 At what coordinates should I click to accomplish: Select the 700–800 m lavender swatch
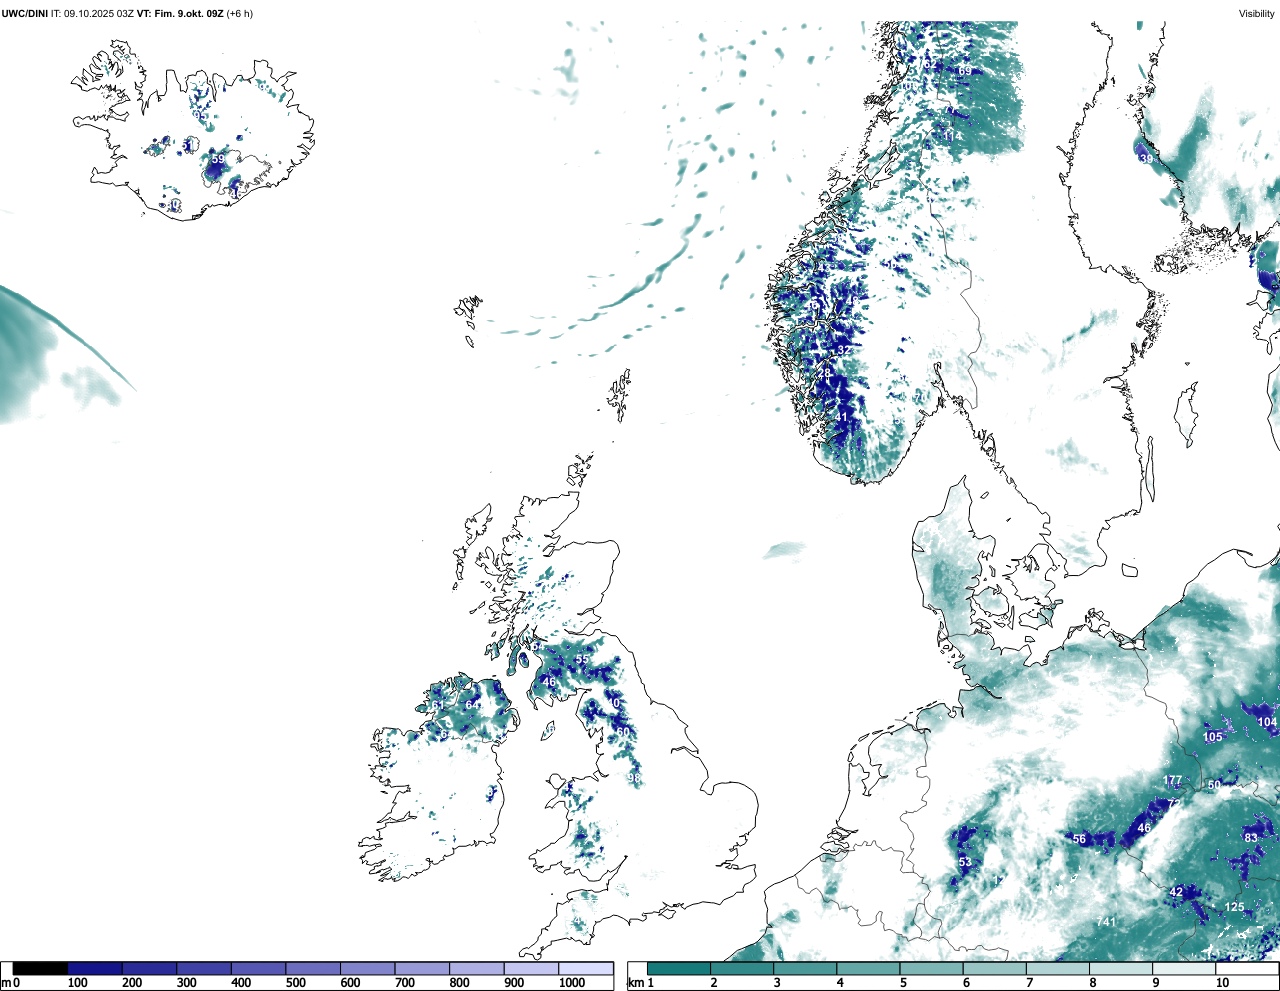click(x=422, y=968)
